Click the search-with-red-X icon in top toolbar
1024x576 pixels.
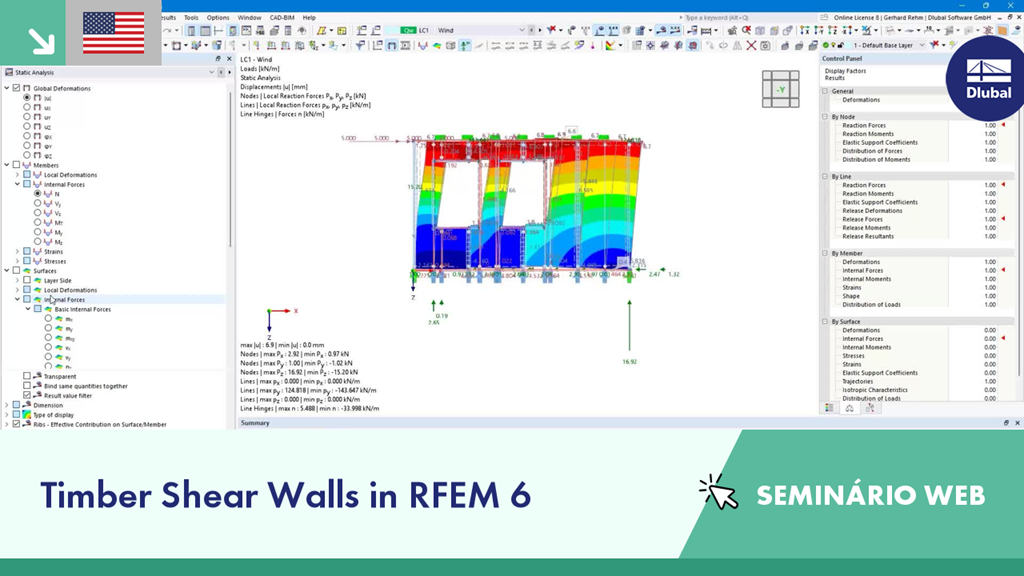tap(746, 31)
